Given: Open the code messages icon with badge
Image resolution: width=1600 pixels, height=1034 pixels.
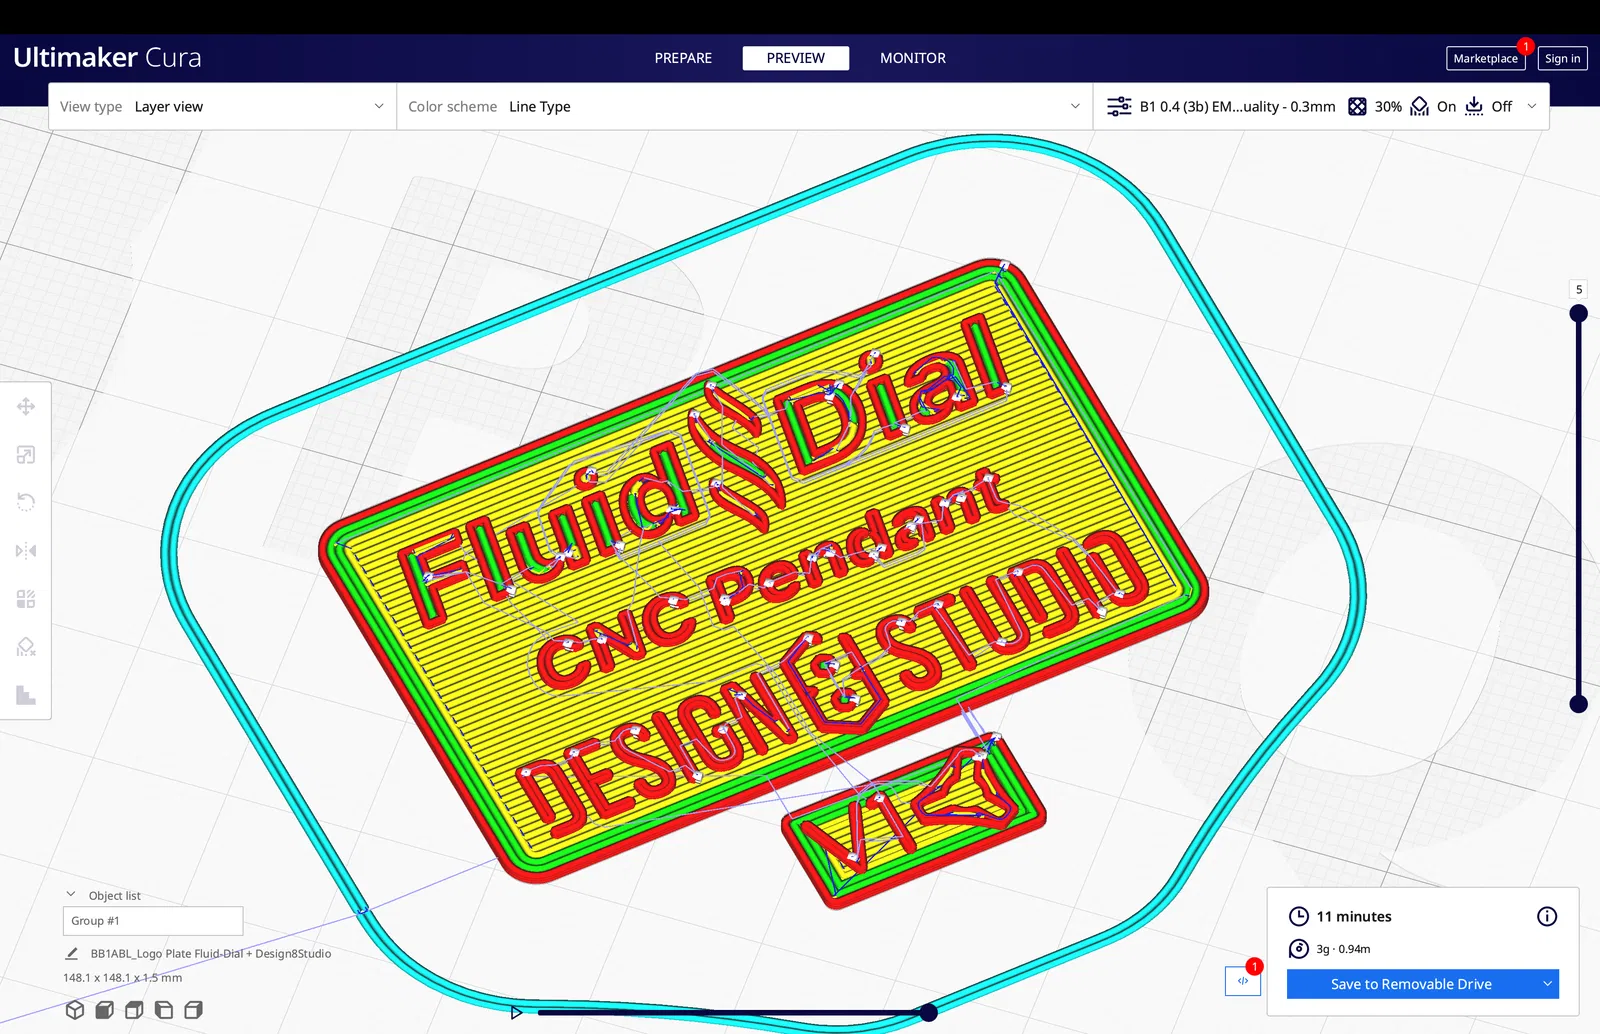Looking at the screenshot, I should 1243,981.
